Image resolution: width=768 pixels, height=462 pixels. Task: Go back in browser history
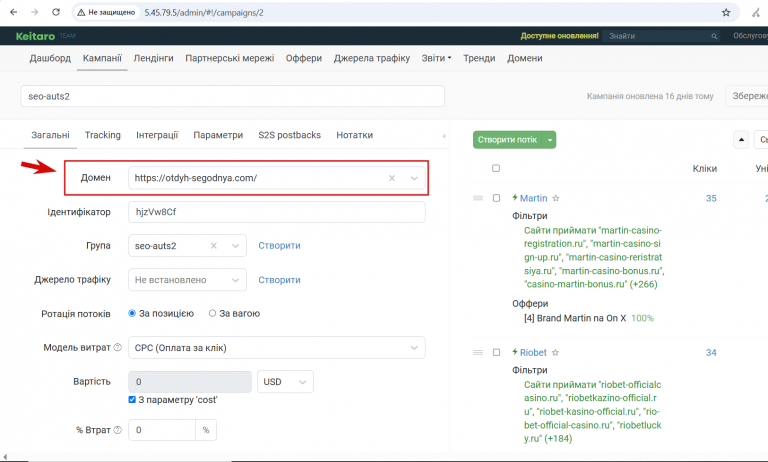14,12
